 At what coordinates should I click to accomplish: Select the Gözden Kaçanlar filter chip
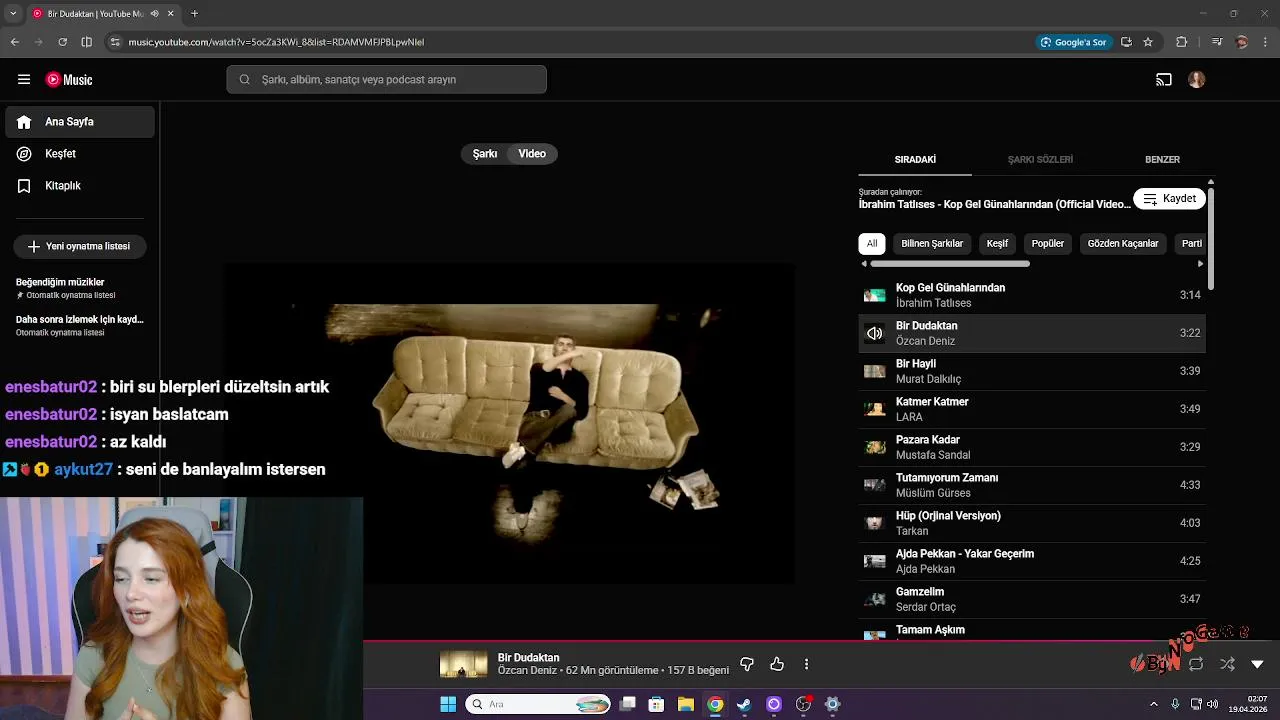tap(1123, 244)
